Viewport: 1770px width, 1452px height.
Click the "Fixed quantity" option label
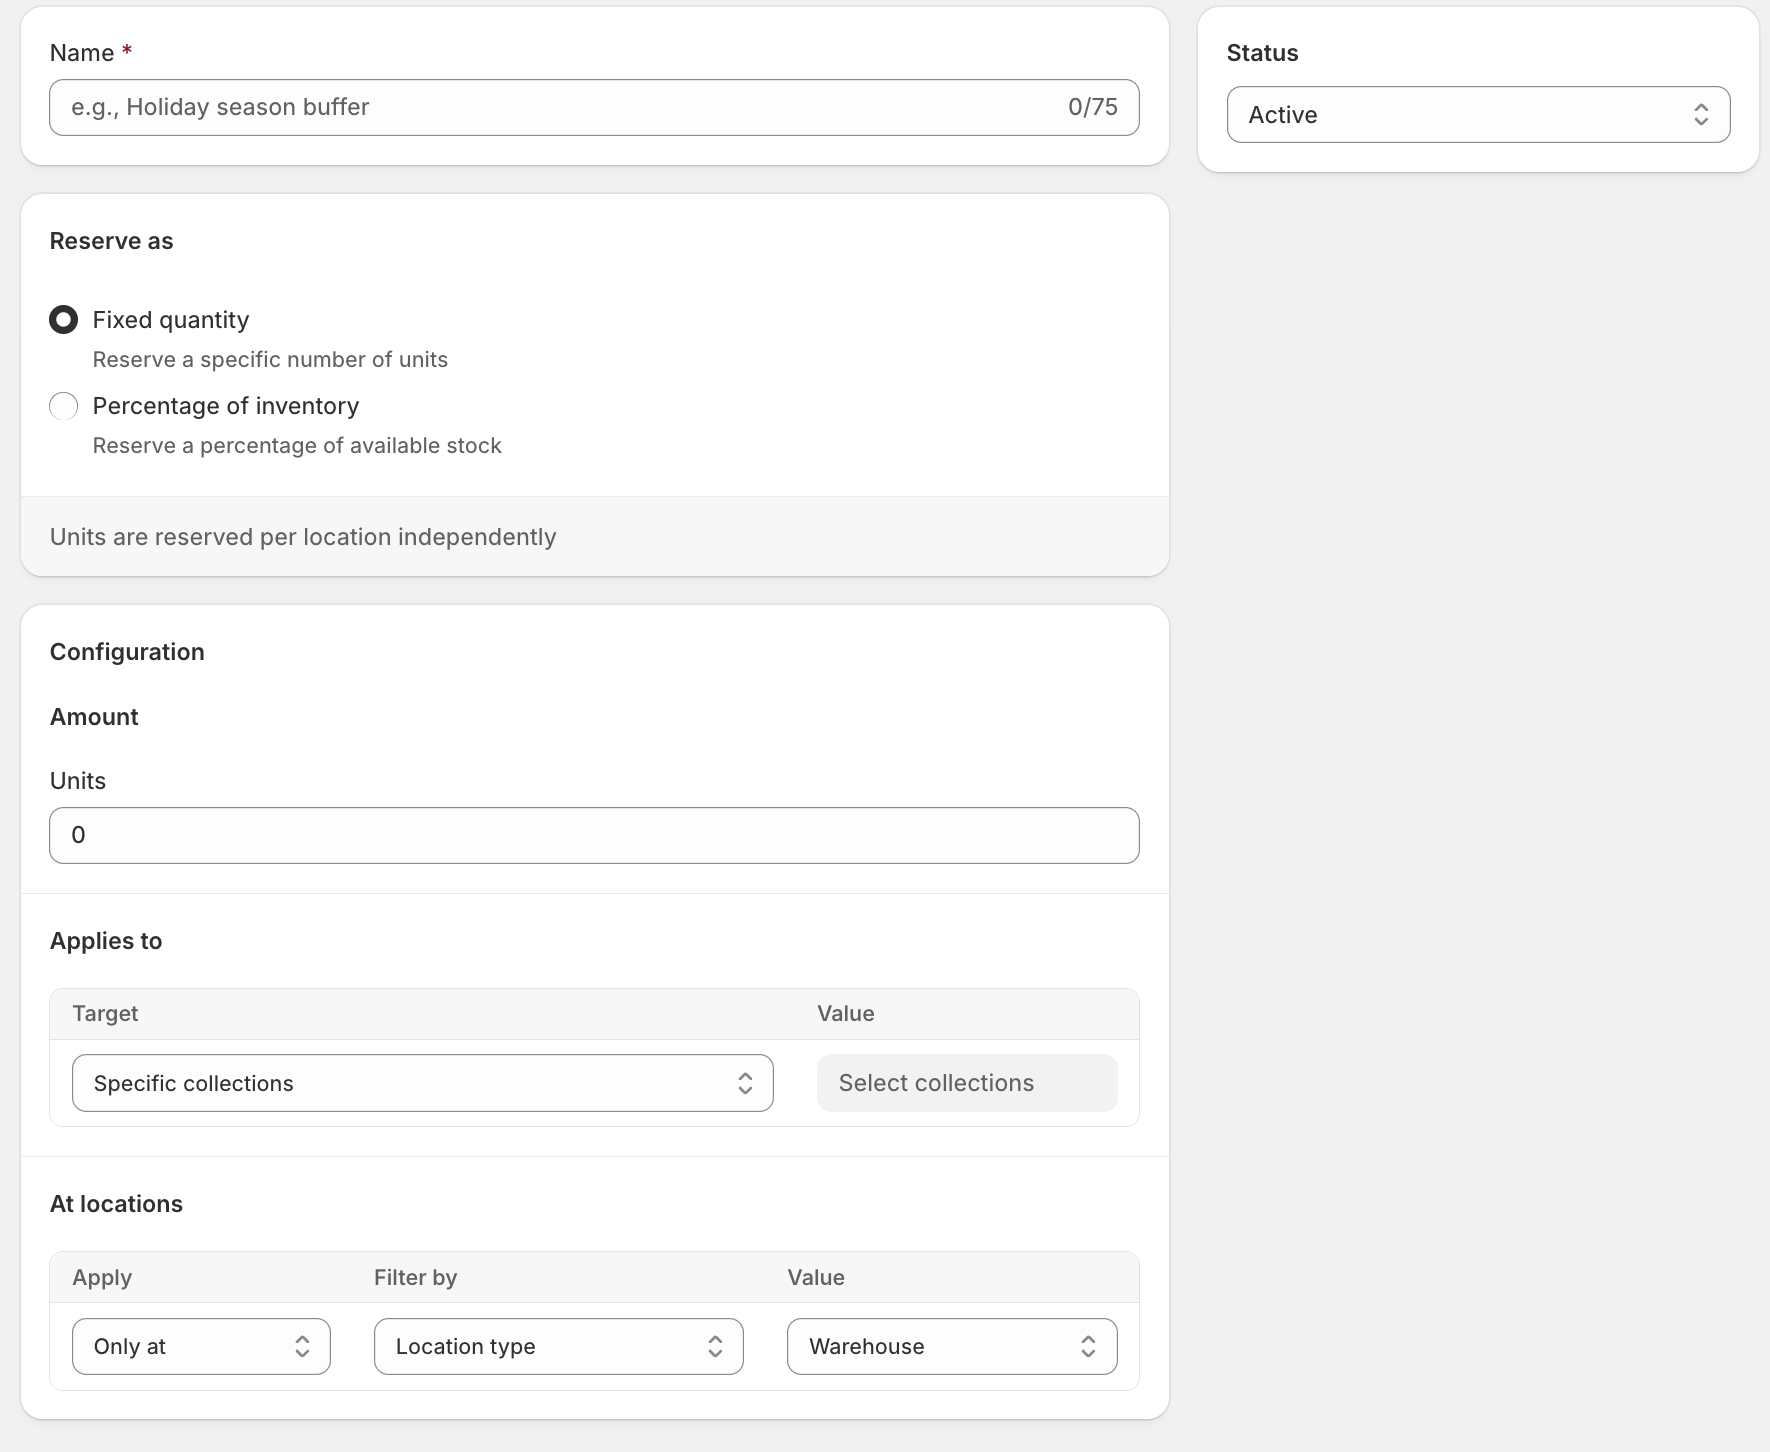(171, 320)
